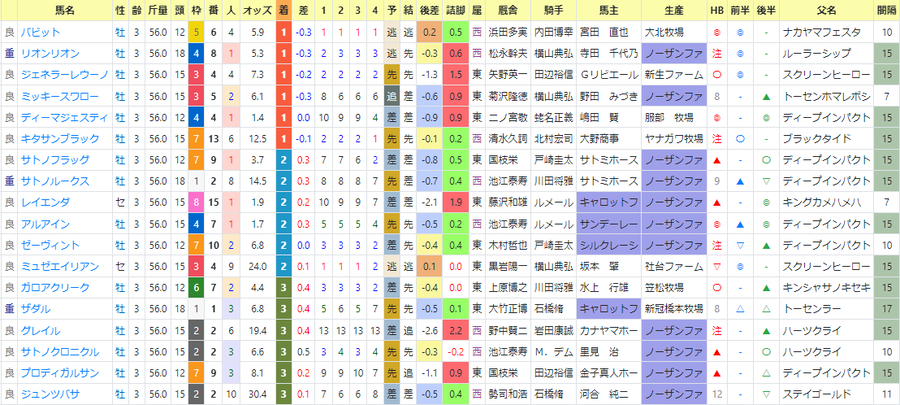
Task: Select jockey cell 岩田康誠
Action: pos(553,330)
